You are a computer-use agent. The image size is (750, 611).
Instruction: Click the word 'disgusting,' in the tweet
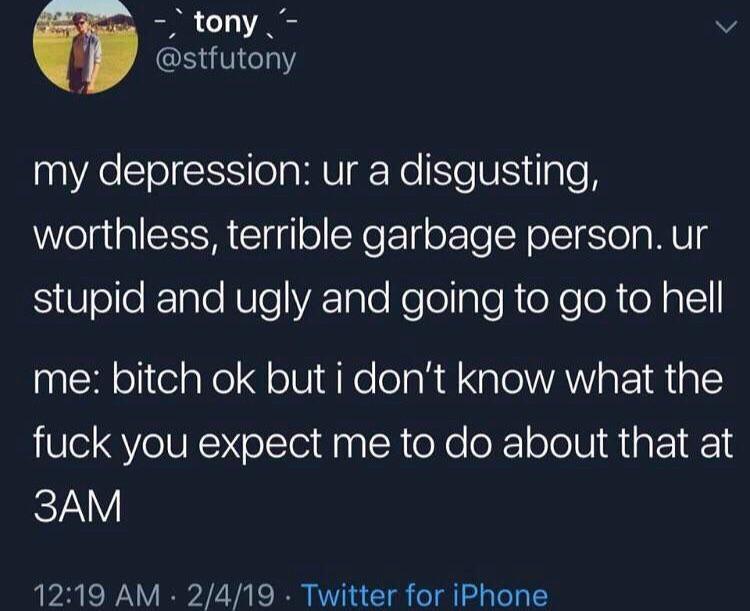pyautogui.click(x=498, y=175)
